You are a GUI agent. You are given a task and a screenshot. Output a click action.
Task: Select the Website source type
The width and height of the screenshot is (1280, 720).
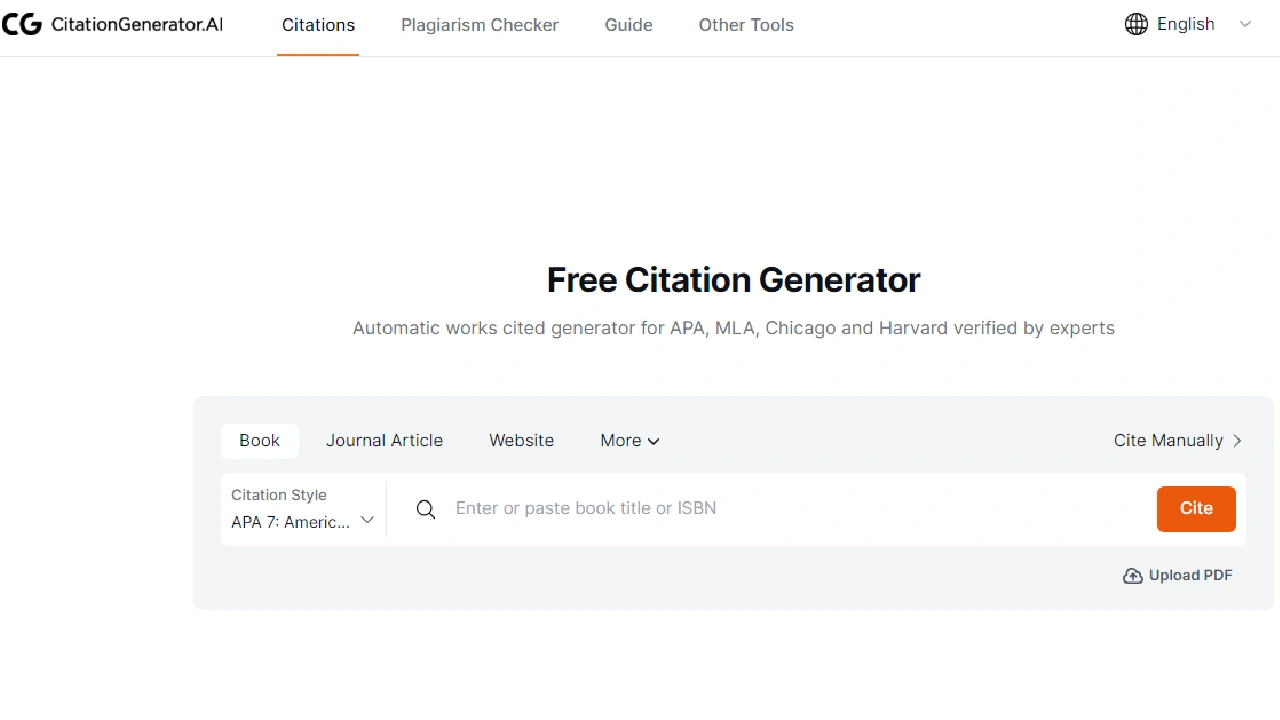point(521,440)
